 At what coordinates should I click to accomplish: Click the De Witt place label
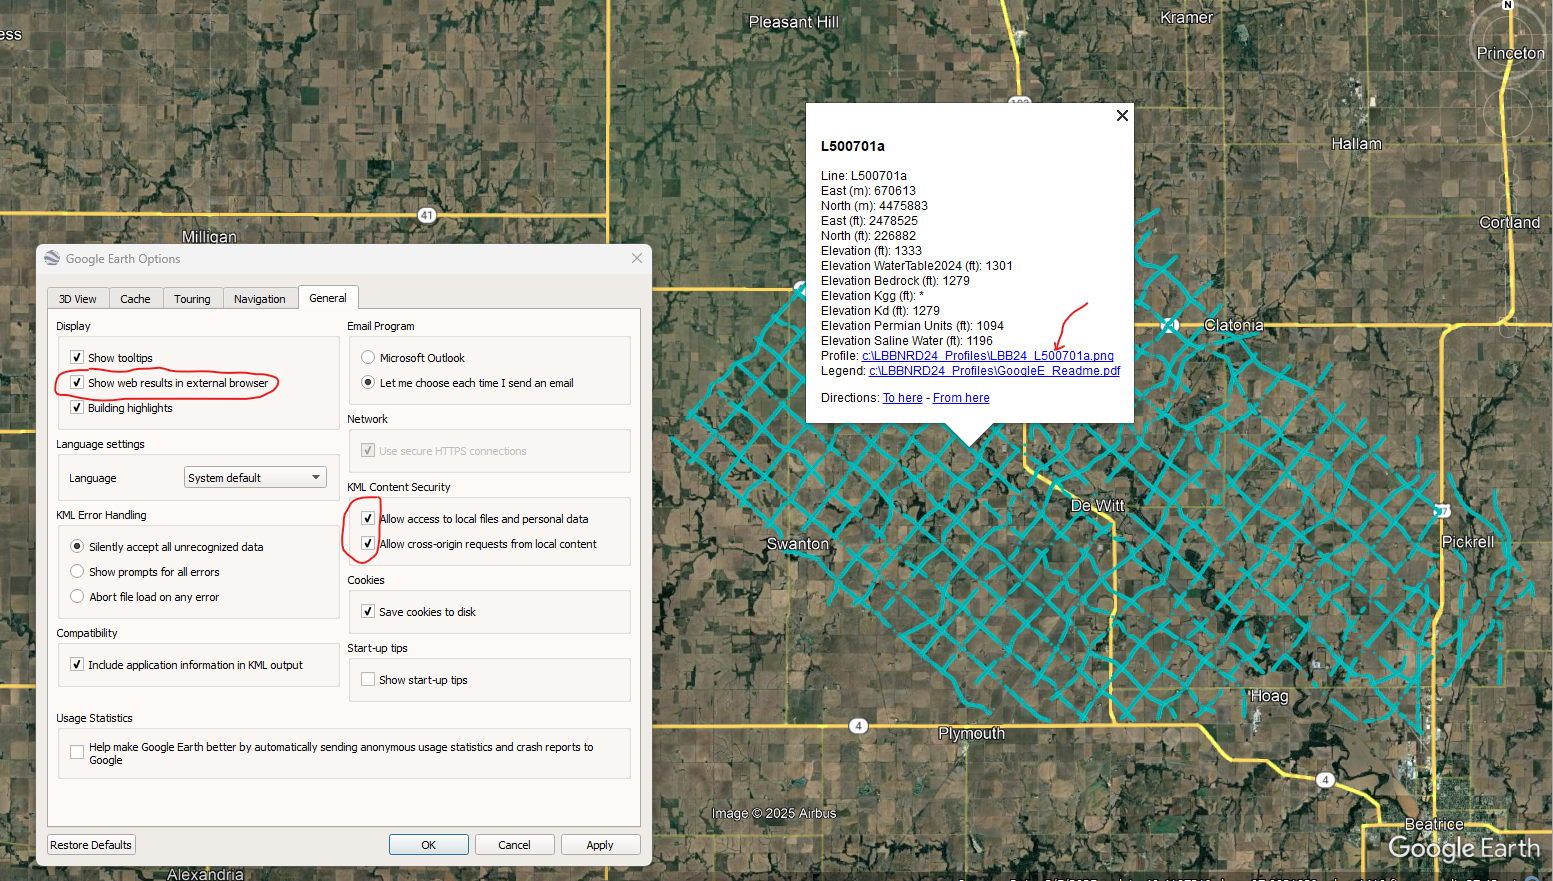[x=1097, y=506]
